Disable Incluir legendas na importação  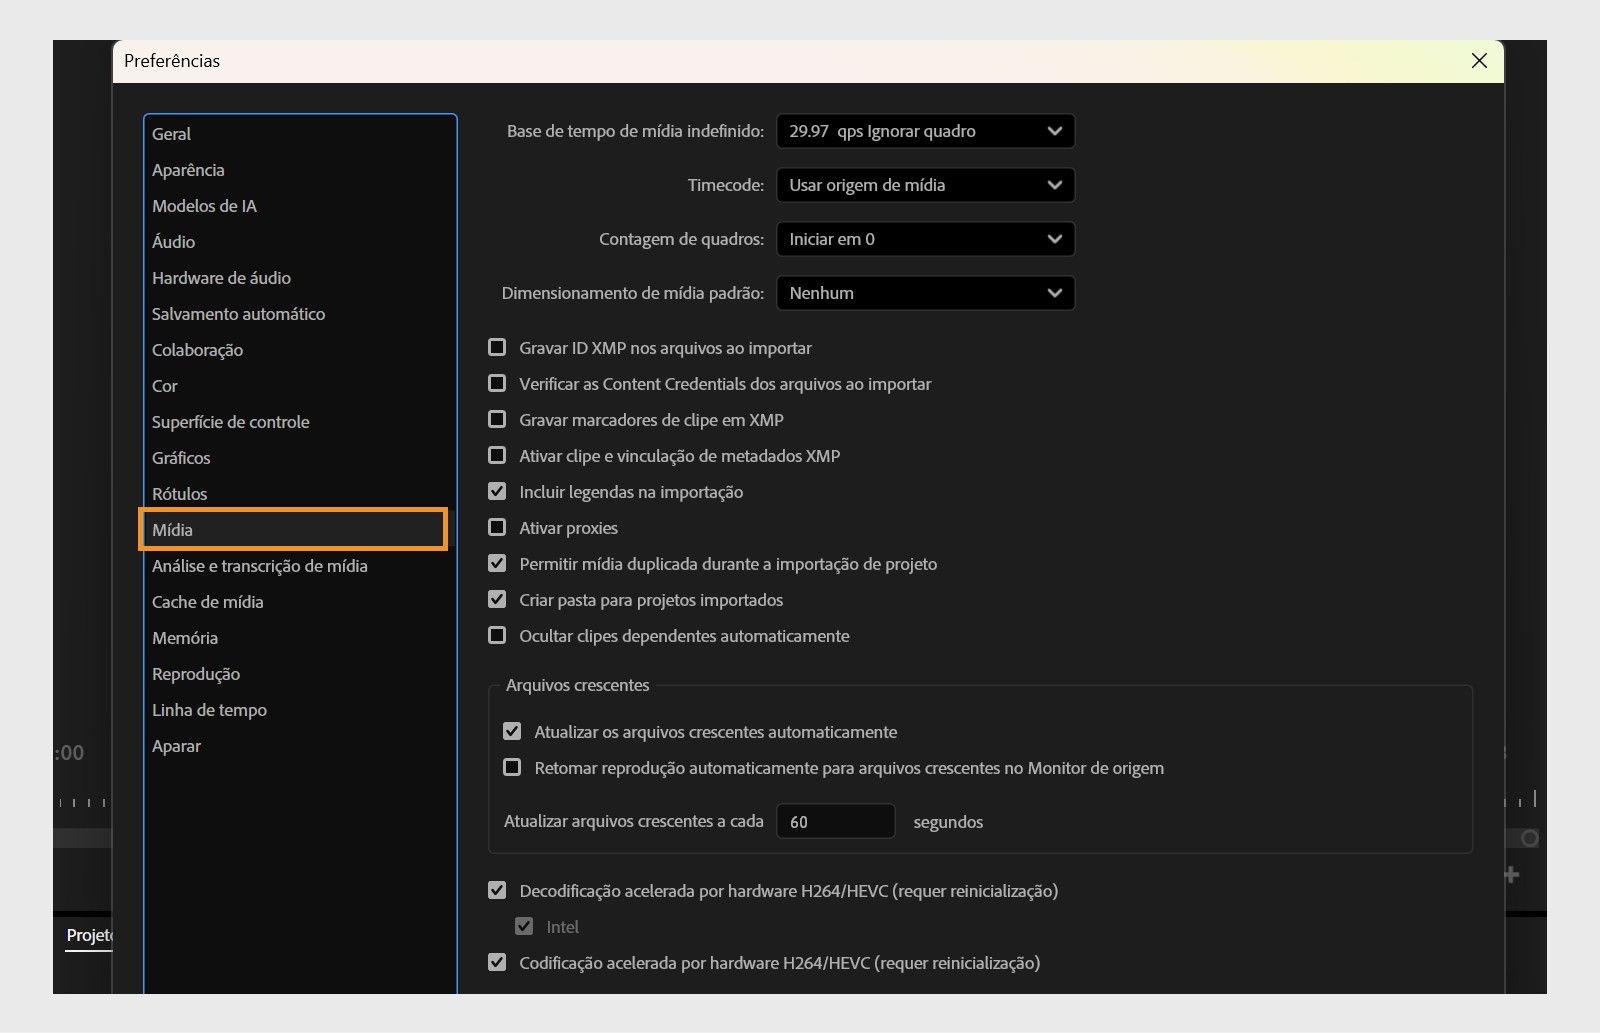tap(497, 491)
